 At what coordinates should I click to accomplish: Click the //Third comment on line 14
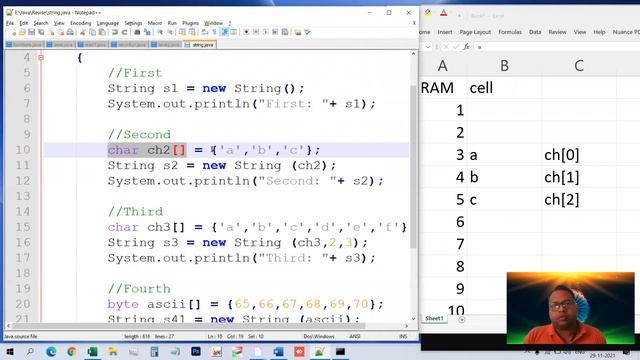(x=136, y=212)
